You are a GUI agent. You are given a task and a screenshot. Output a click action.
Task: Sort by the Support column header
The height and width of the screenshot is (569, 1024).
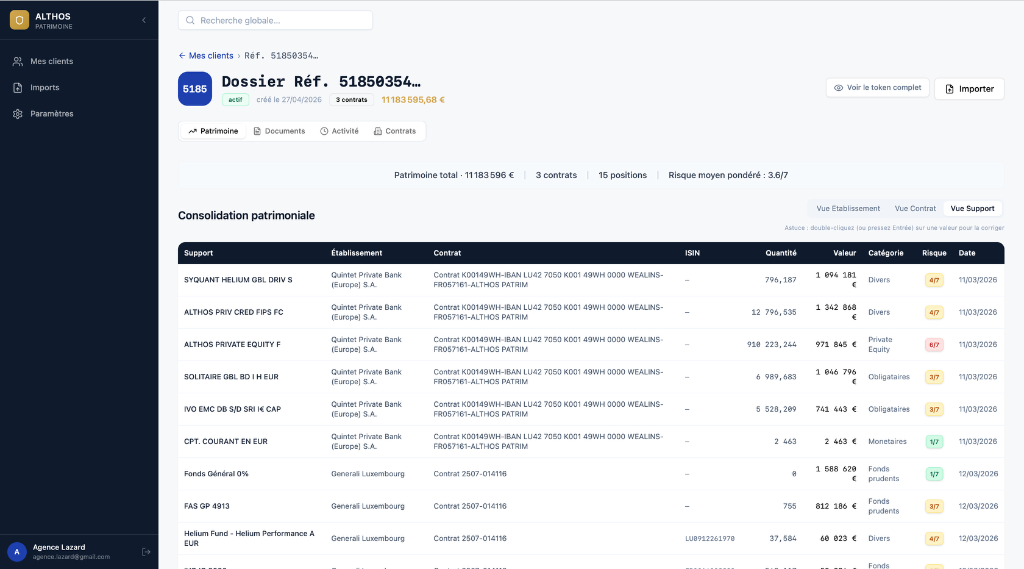click(x=199, y=253)
